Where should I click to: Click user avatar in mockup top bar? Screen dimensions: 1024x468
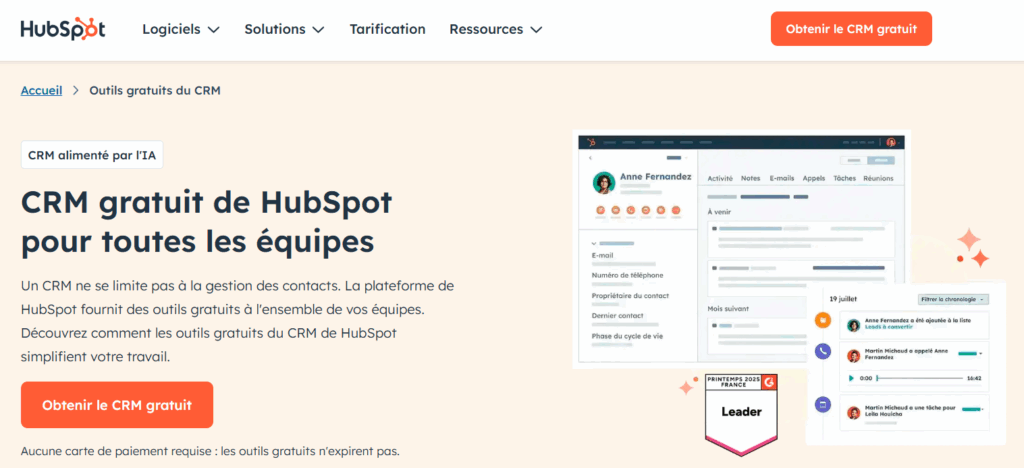point(891,142)
